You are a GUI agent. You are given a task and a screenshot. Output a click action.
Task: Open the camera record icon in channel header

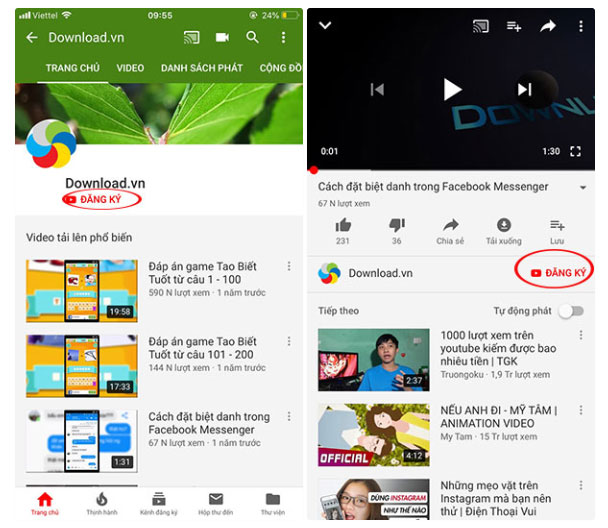tap(222, 38)
